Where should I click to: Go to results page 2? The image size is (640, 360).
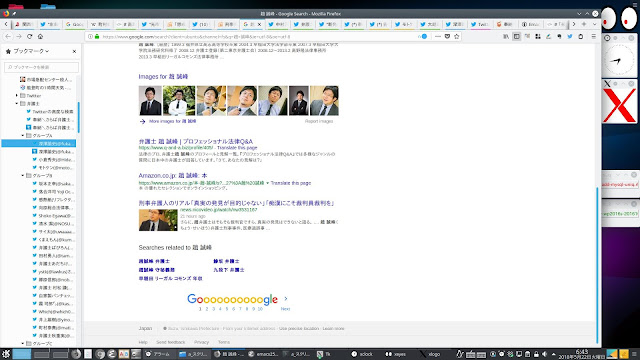point(207,309)
